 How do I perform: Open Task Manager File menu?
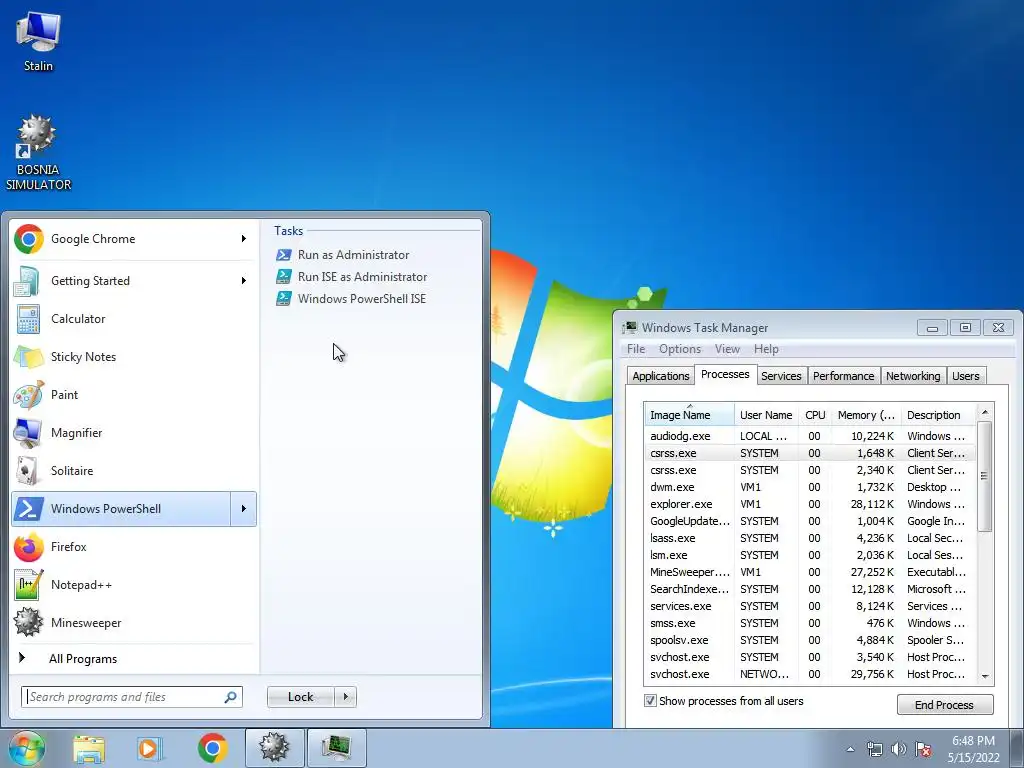click(x=636, y=349)
